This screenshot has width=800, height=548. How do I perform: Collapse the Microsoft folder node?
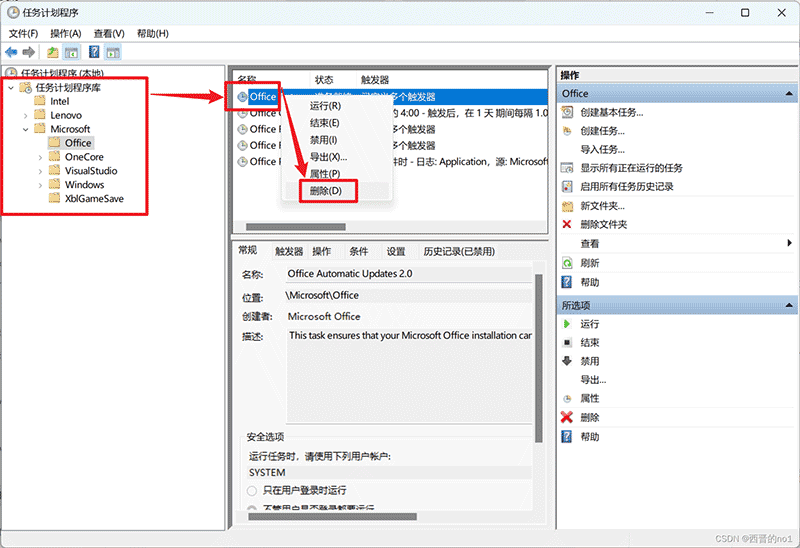pos(26,130)
